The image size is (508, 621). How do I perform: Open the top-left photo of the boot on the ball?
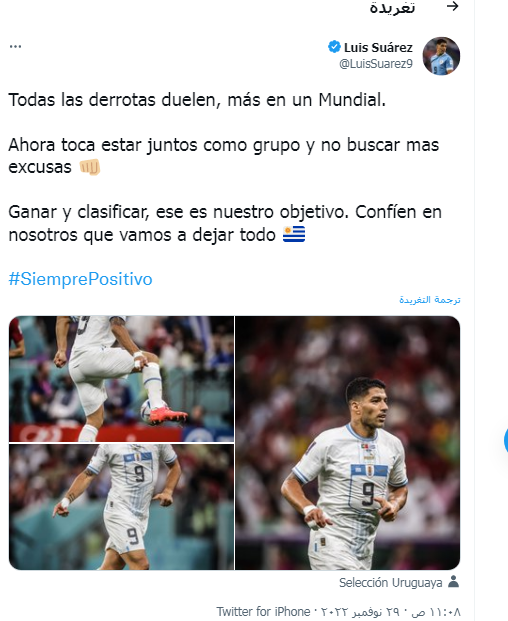121,379
